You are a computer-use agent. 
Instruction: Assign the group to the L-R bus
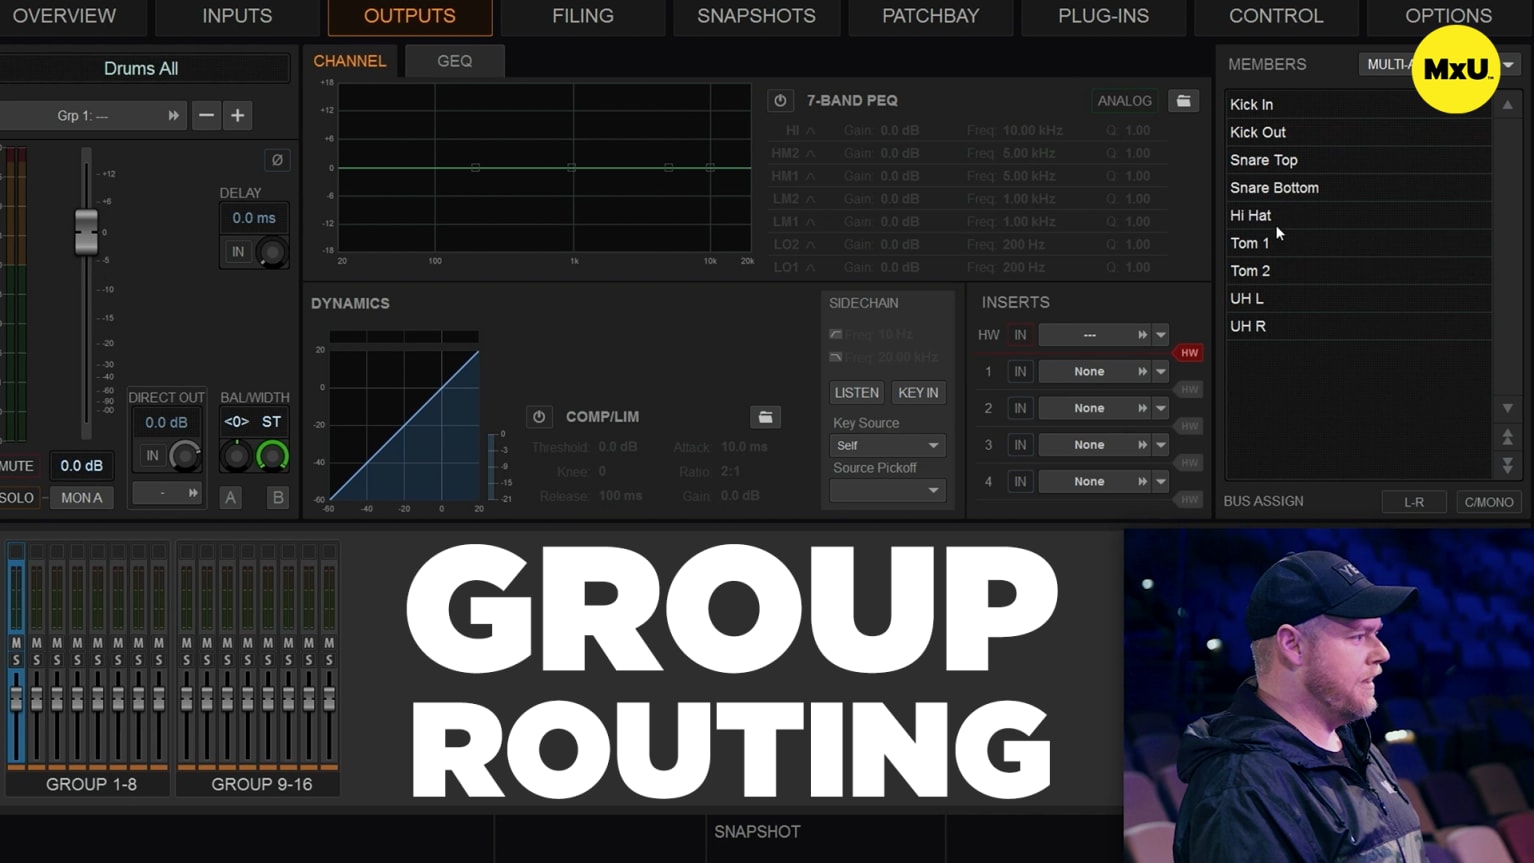click(1413, 501)
